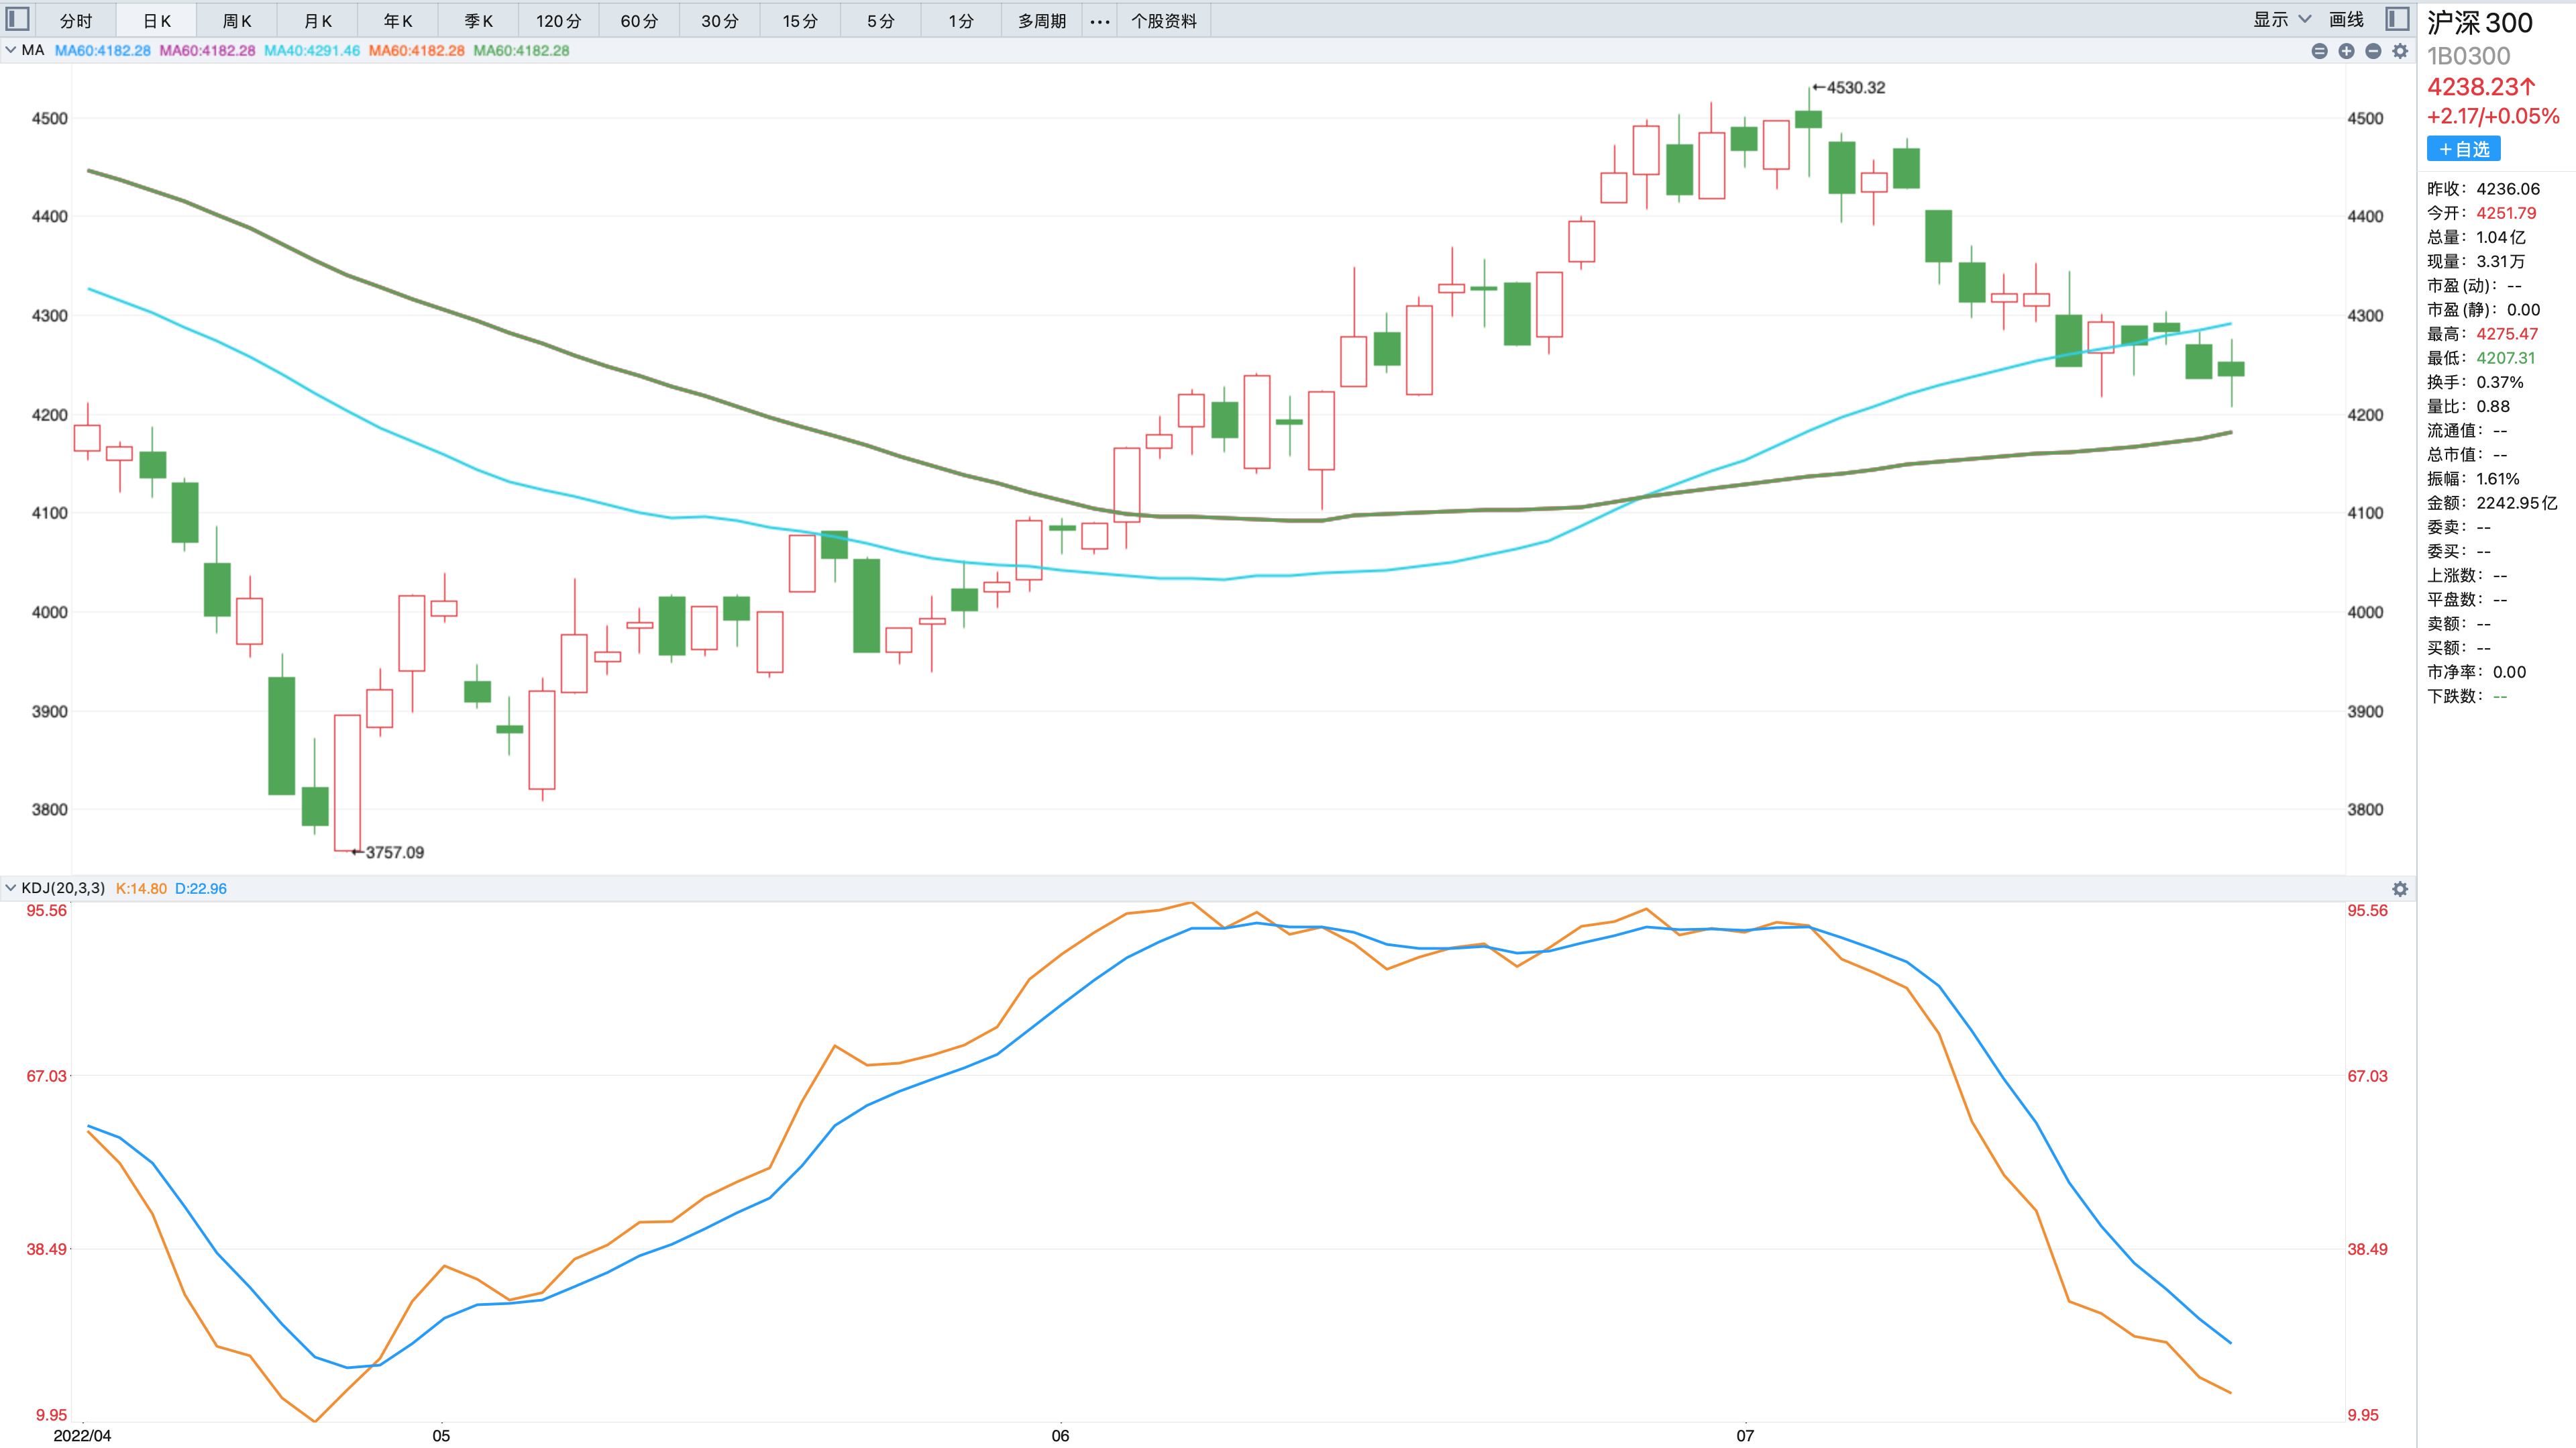Image resolution: width=2576 pixels, height=1448 pixels.
Task: Select the 多周期 multi-period tab
Action: (1041, 21)
